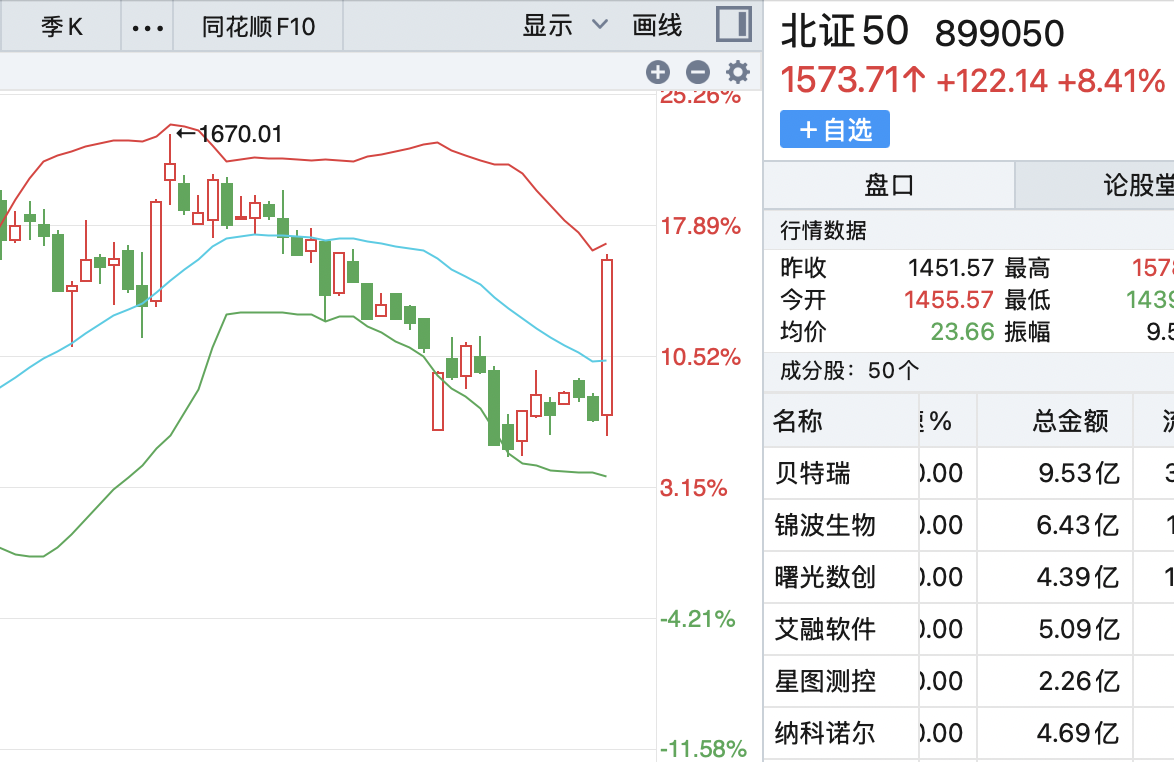The image size is (1174, 762).
Task: Select 贝特瑞 in the constituent list
Action: pyautogui.click(x=813, y=473)
